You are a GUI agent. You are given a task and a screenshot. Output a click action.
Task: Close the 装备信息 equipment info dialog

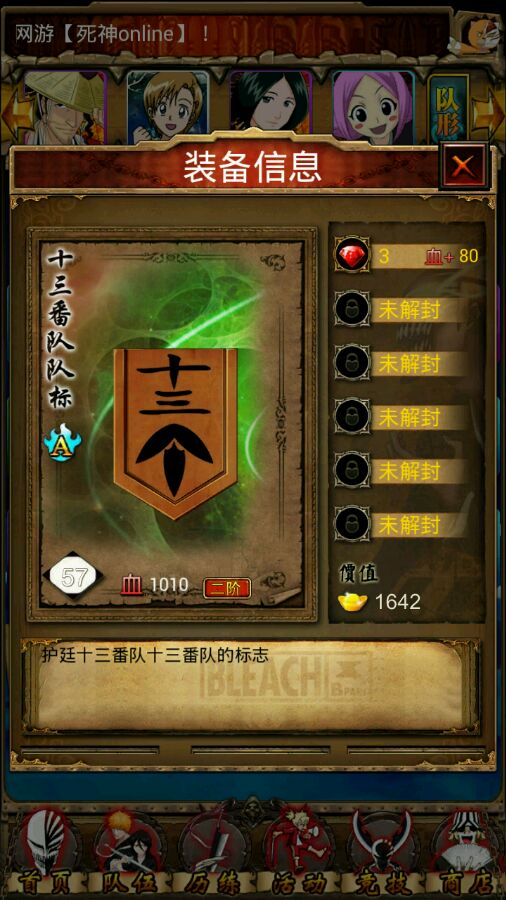coord(463,166)
